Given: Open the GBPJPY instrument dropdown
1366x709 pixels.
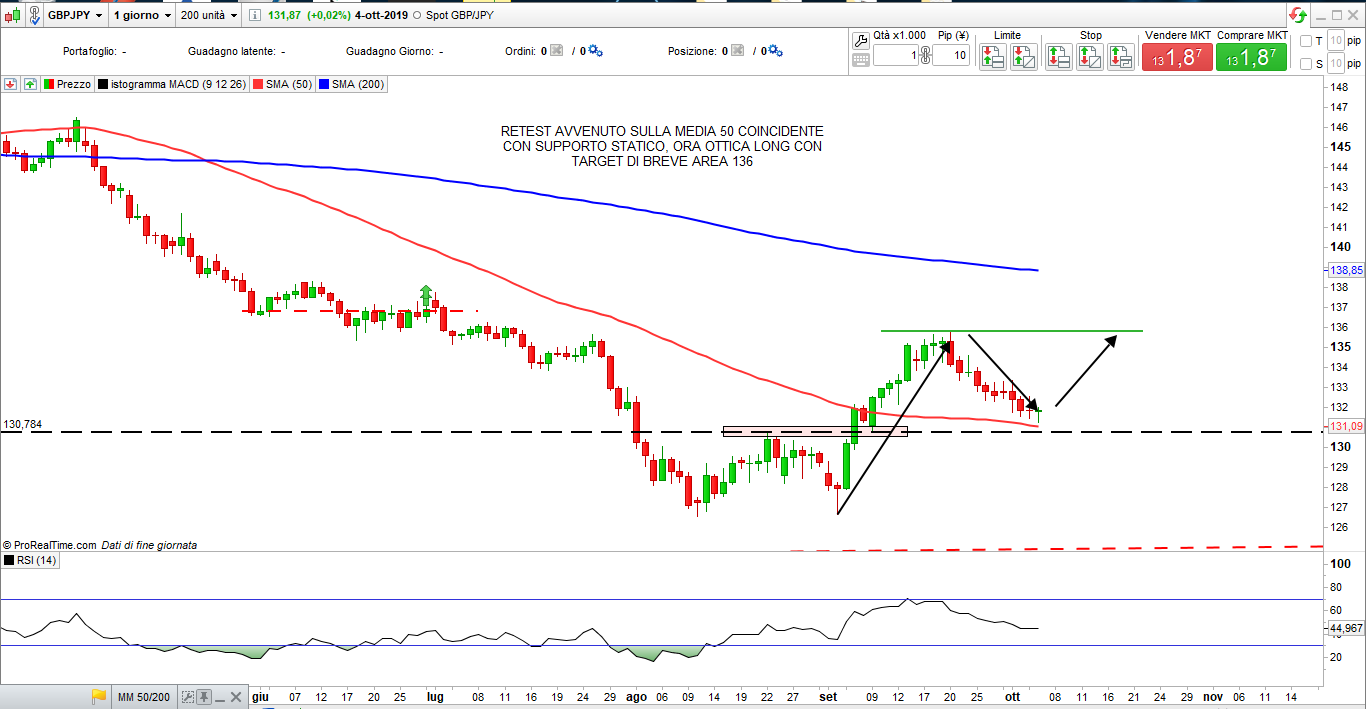Looking at the screenshot, I should click(x=76, y=16).
